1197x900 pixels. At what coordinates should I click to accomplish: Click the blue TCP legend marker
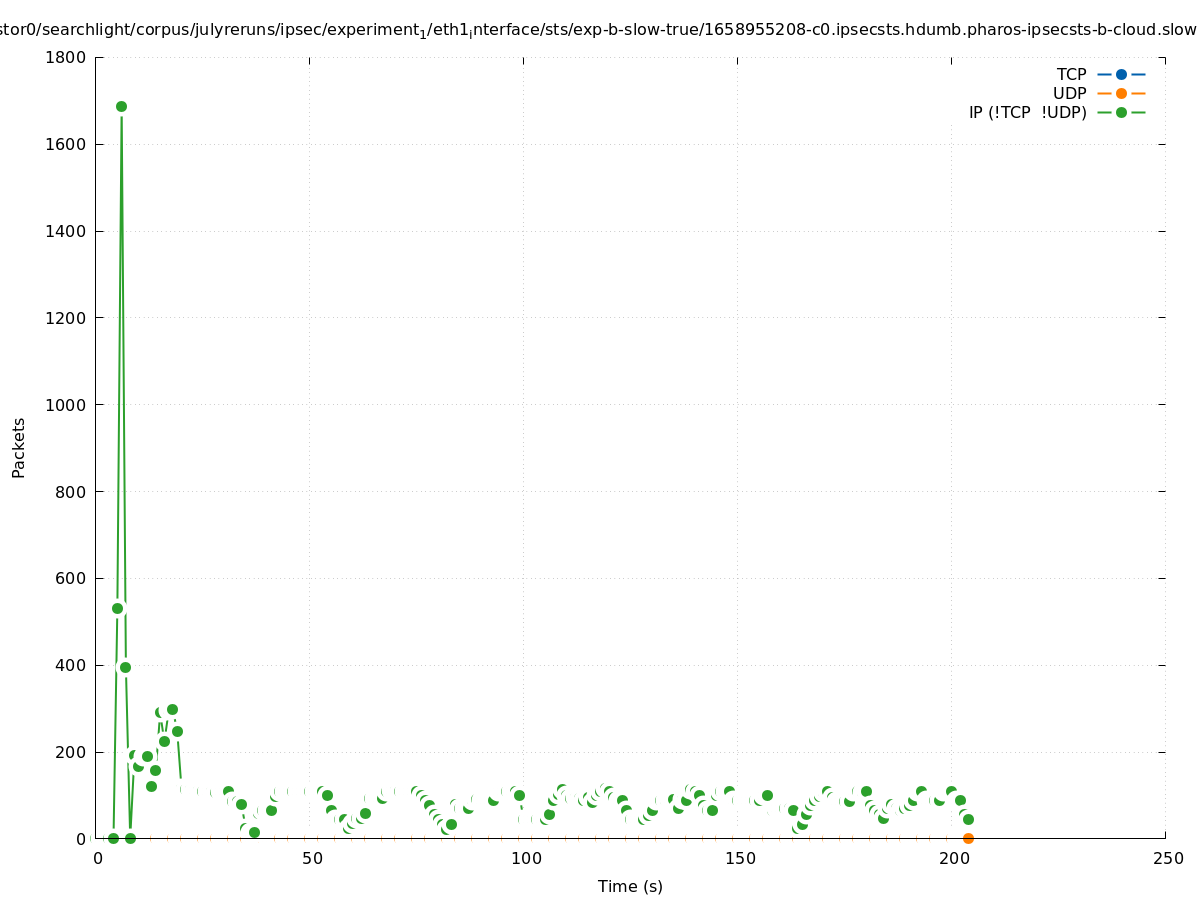(1121, 75)
